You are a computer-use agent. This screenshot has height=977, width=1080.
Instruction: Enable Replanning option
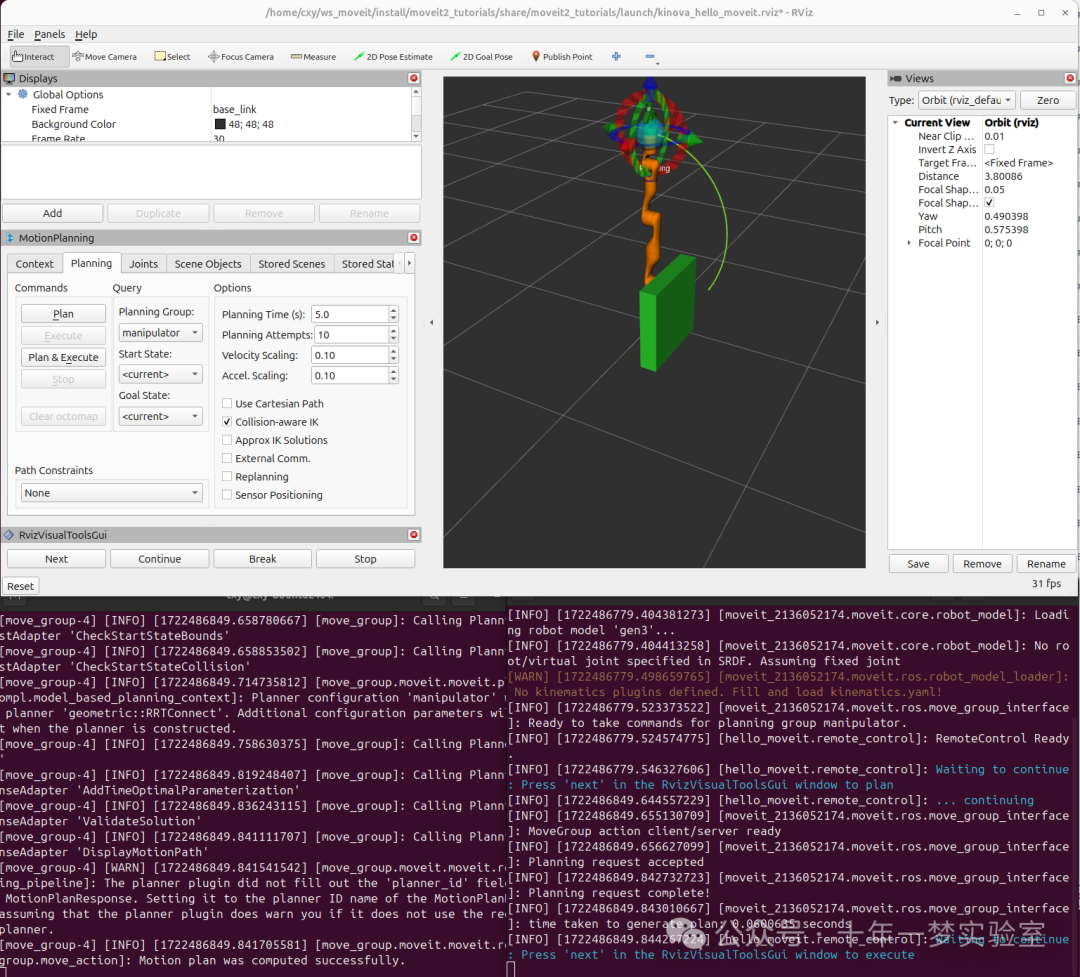[227, 477]
